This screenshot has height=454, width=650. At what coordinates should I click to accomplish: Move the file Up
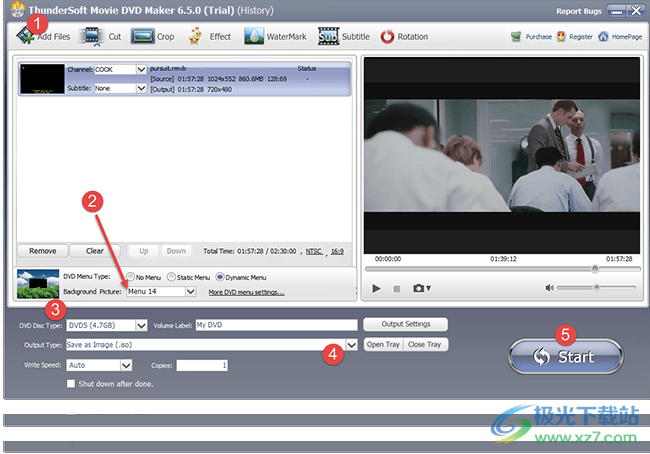coord(143,251)
